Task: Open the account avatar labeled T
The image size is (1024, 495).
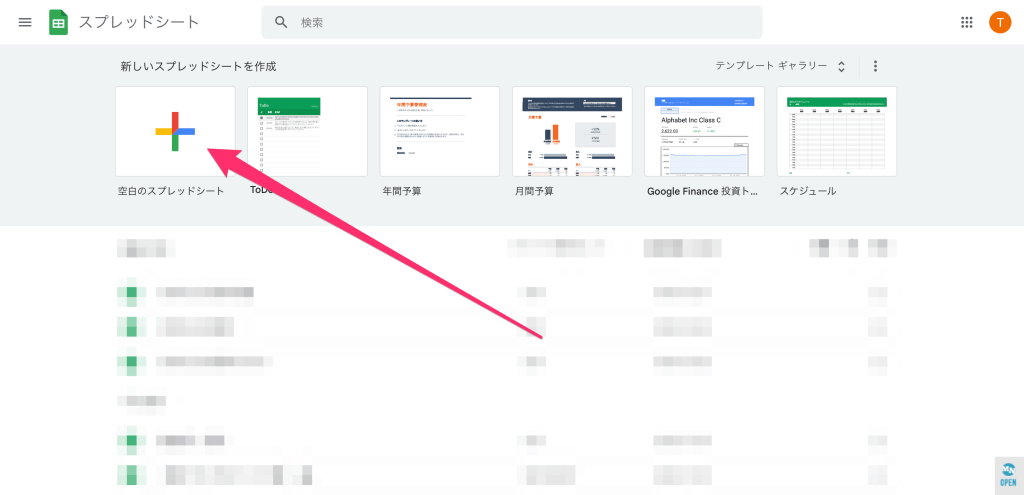Action: pos(1000,22)
